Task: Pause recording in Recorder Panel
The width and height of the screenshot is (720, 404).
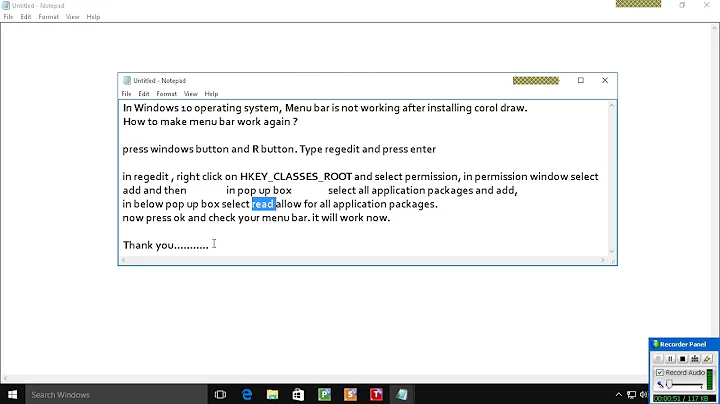Action: [x=670, y=359]
